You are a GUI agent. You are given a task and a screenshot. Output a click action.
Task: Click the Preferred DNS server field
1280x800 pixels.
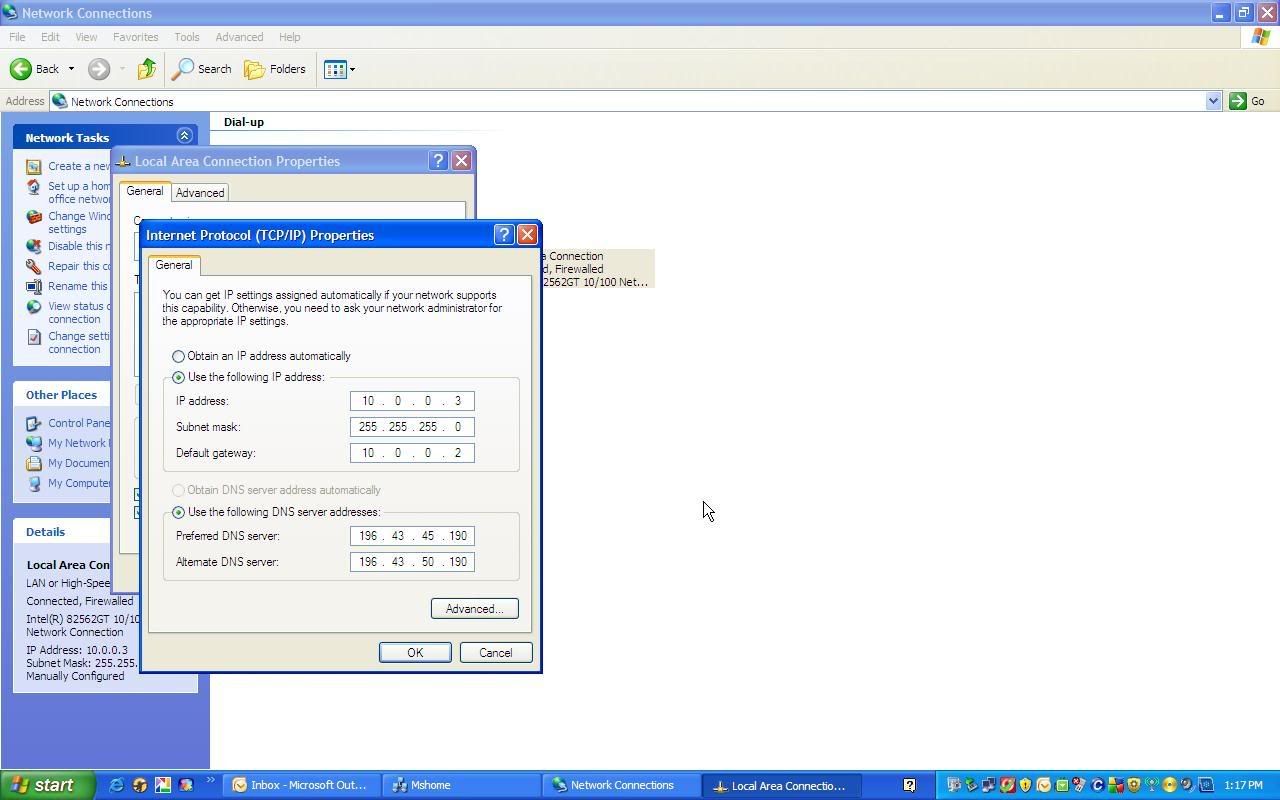pyautogui.click(x=412, y=536)
